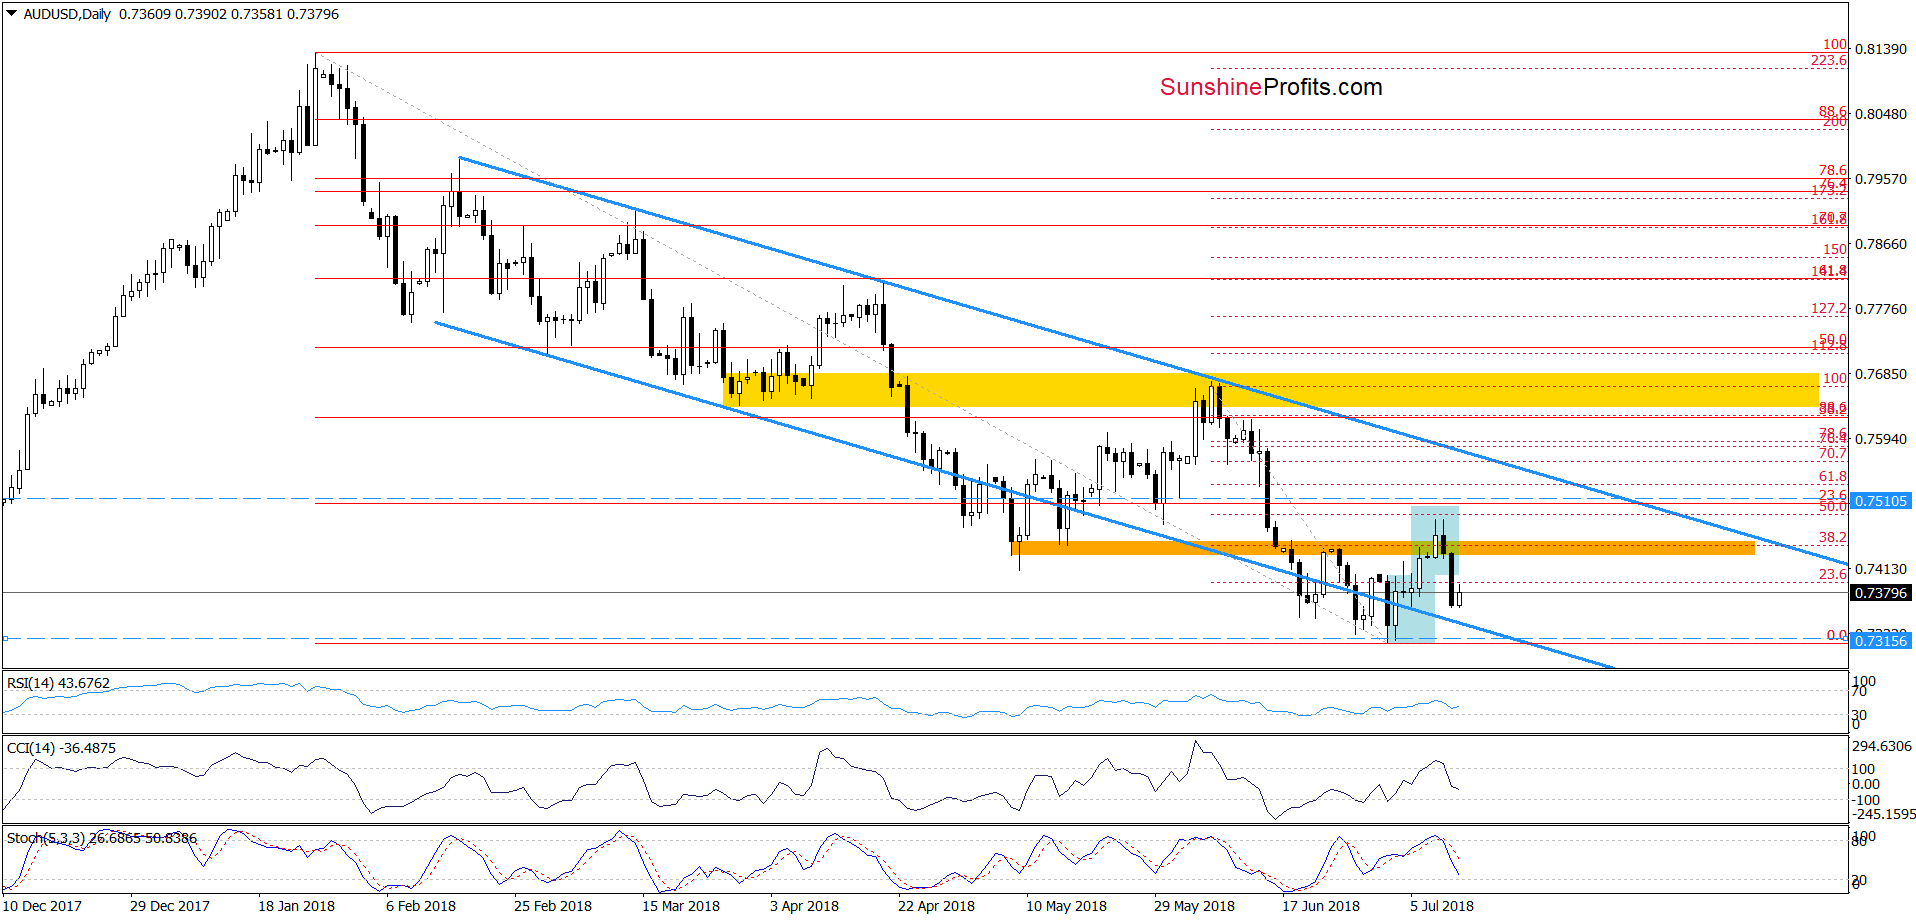
Task: Click the 223.6 Fibonacci level label
Action: coord(1829,61)
